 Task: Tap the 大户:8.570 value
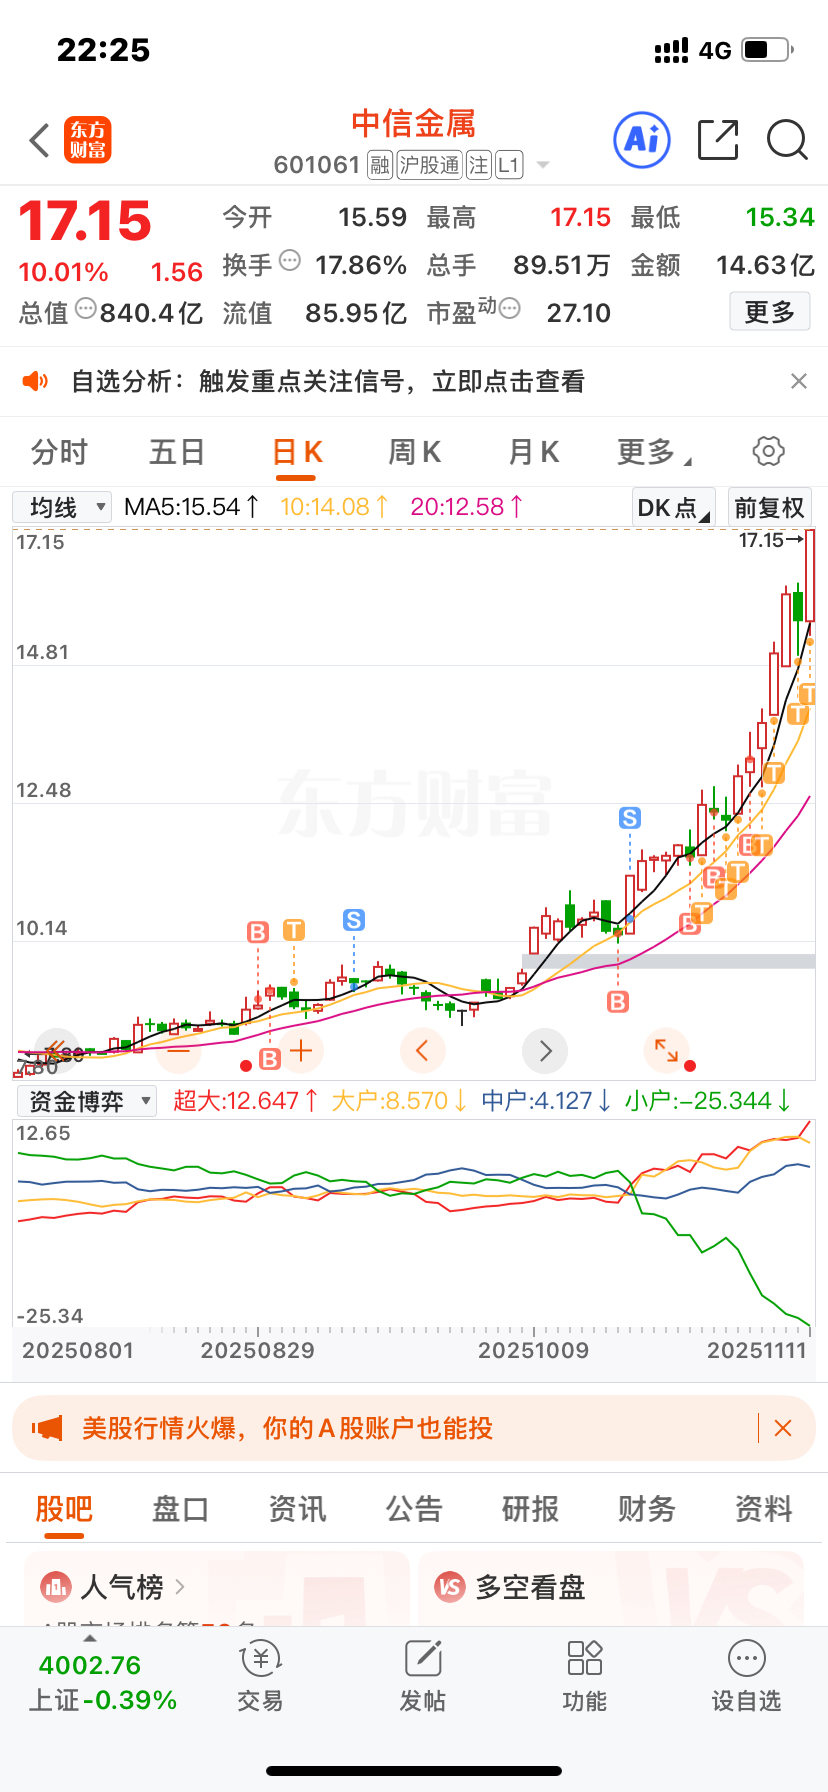coord(399,1101)
